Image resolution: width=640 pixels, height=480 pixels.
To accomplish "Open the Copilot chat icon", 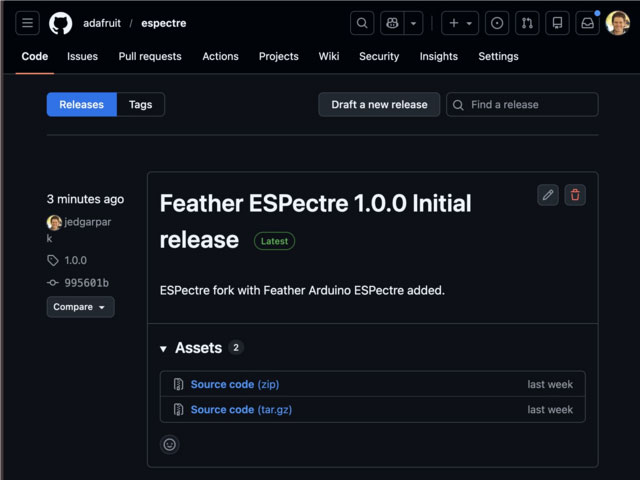I will tap(392, 23).
